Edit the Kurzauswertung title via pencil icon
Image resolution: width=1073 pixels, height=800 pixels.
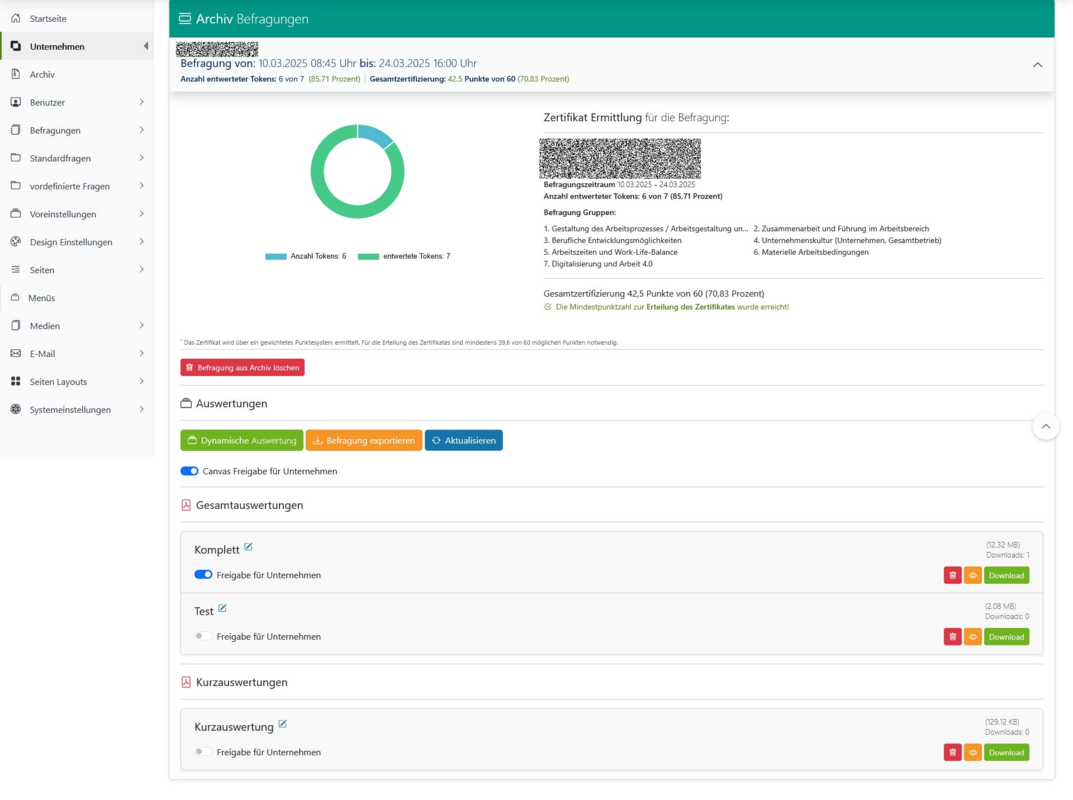(x=283, y=724)
